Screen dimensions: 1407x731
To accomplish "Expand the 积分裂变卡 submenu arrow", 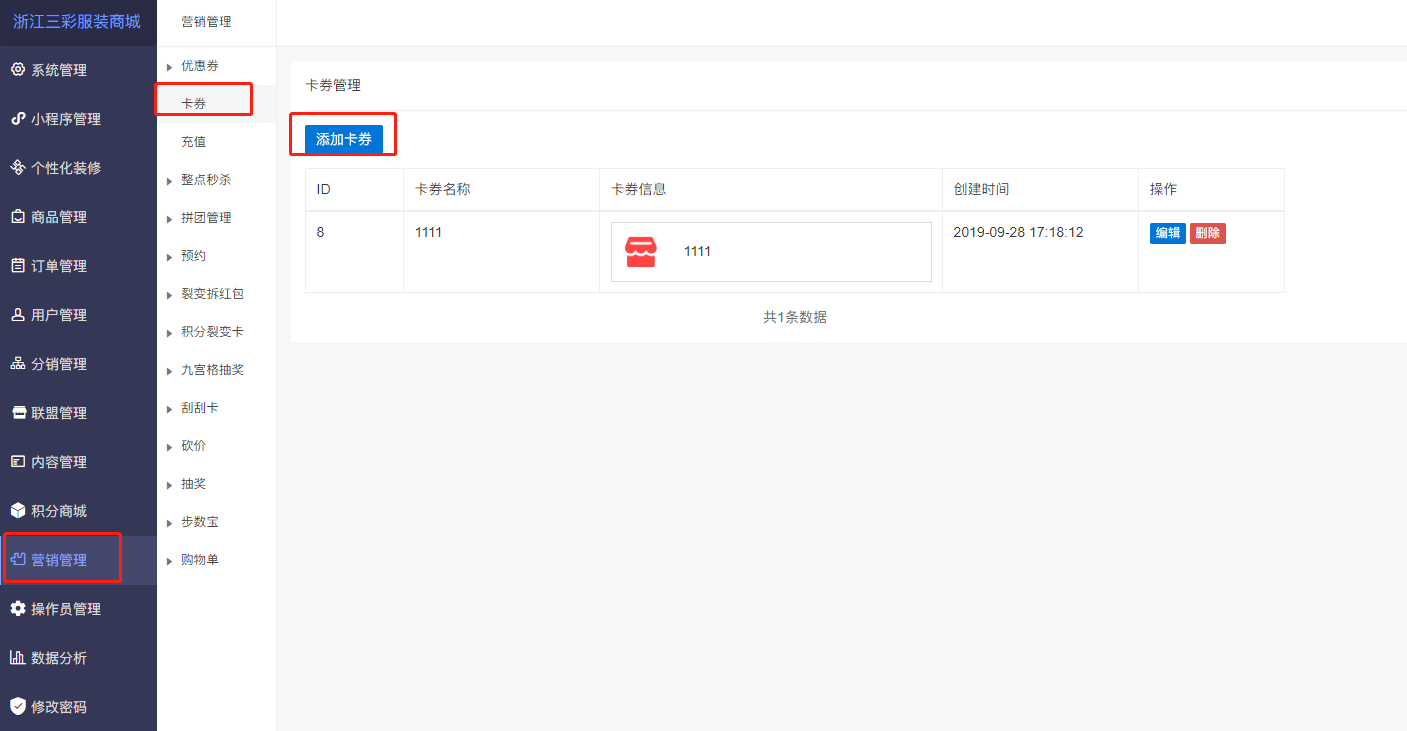I will pyautogui.click(x=169, y=333).
